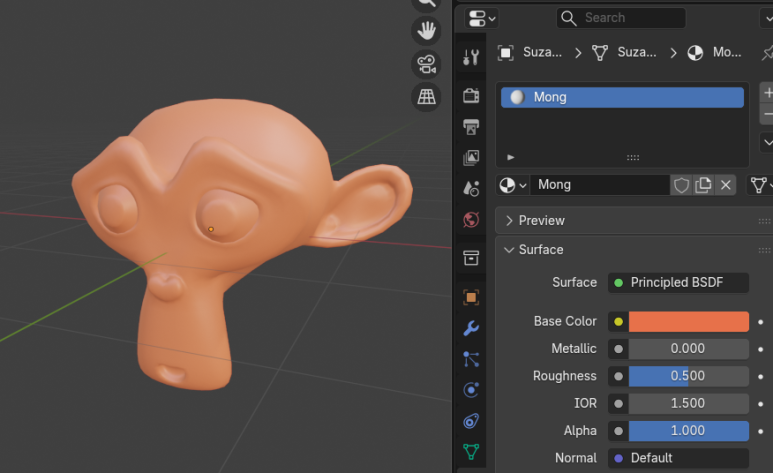
Task: Click the Suzanne object breadcrumb icon
Action: 505,53
